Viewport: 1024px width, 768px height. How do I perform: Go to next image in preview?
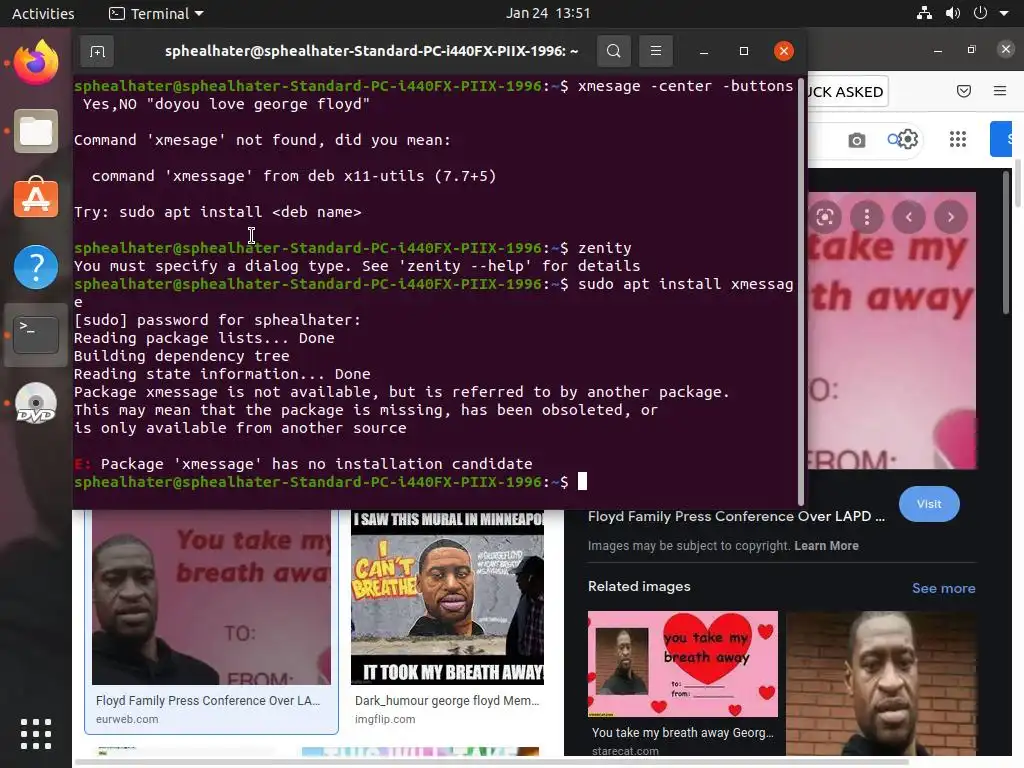tap(951, 217)
